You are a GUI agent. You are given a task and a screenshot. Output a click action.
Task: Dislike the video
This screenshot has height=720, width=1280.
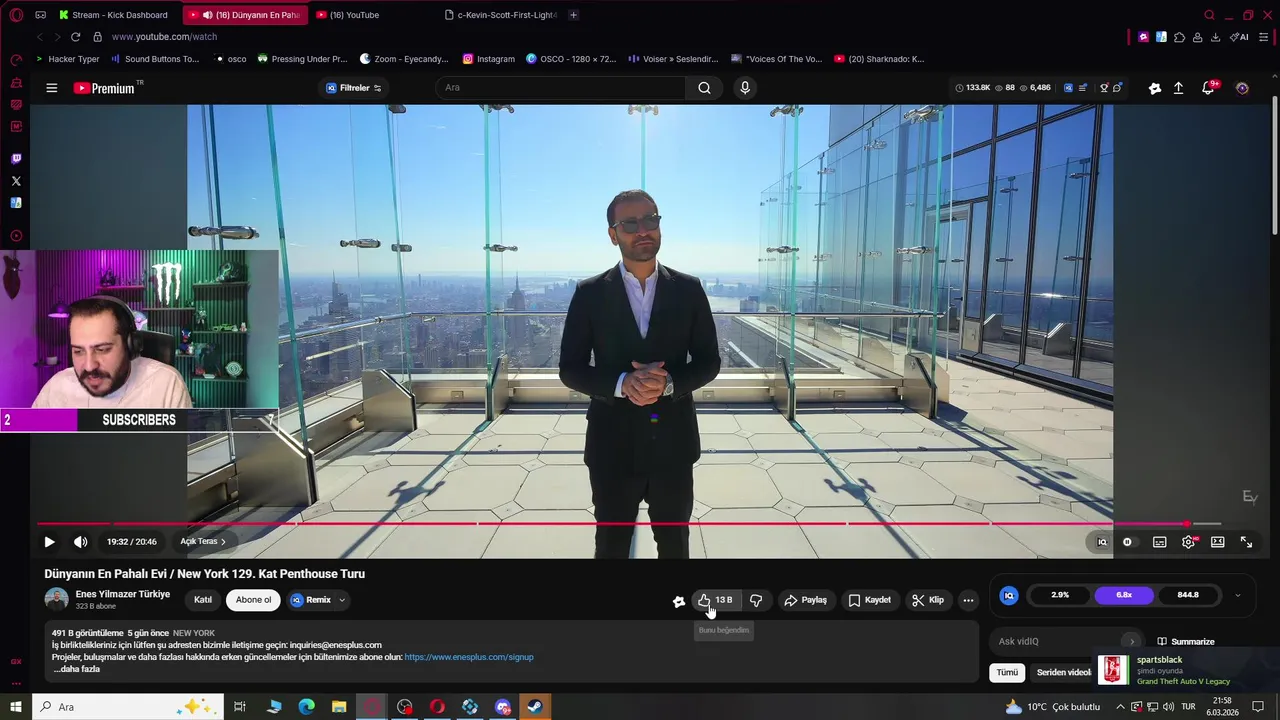point(756,600)
